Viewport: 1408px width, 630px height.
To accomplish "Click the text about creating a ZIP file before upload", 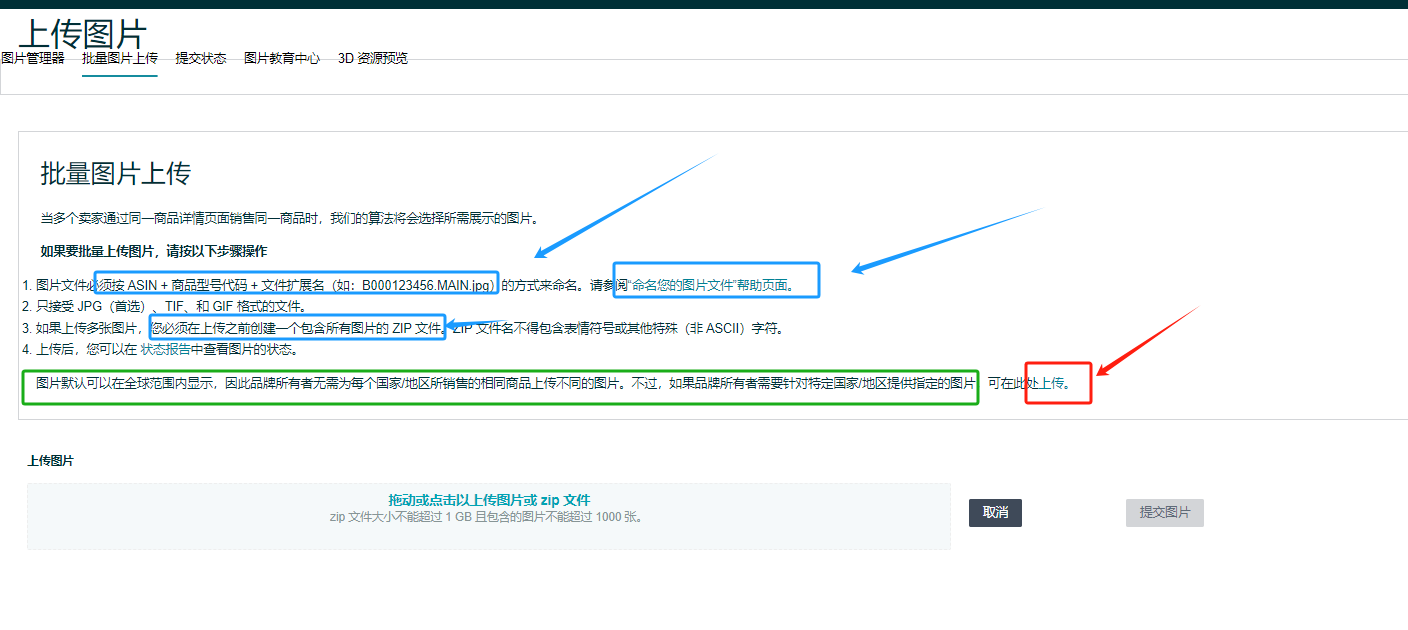I will tap(297, 328).
